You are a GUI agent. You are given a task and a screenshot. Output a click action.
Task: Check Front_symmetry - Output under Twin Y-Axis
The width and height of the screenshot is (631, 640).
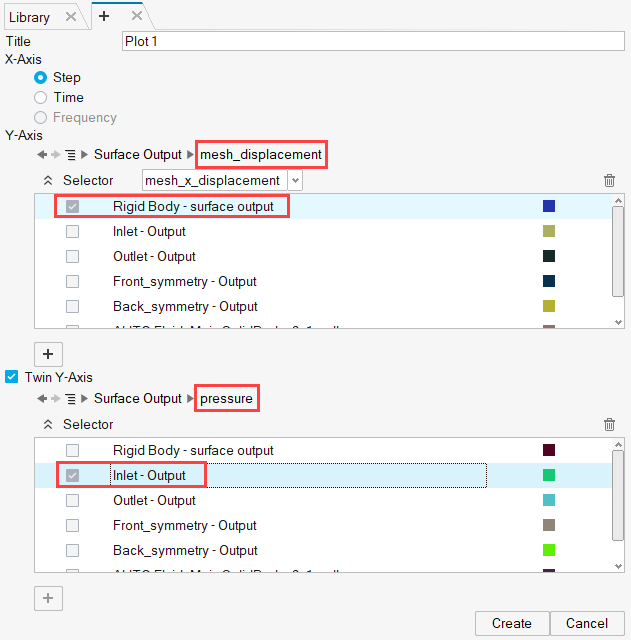click(72, 526)
